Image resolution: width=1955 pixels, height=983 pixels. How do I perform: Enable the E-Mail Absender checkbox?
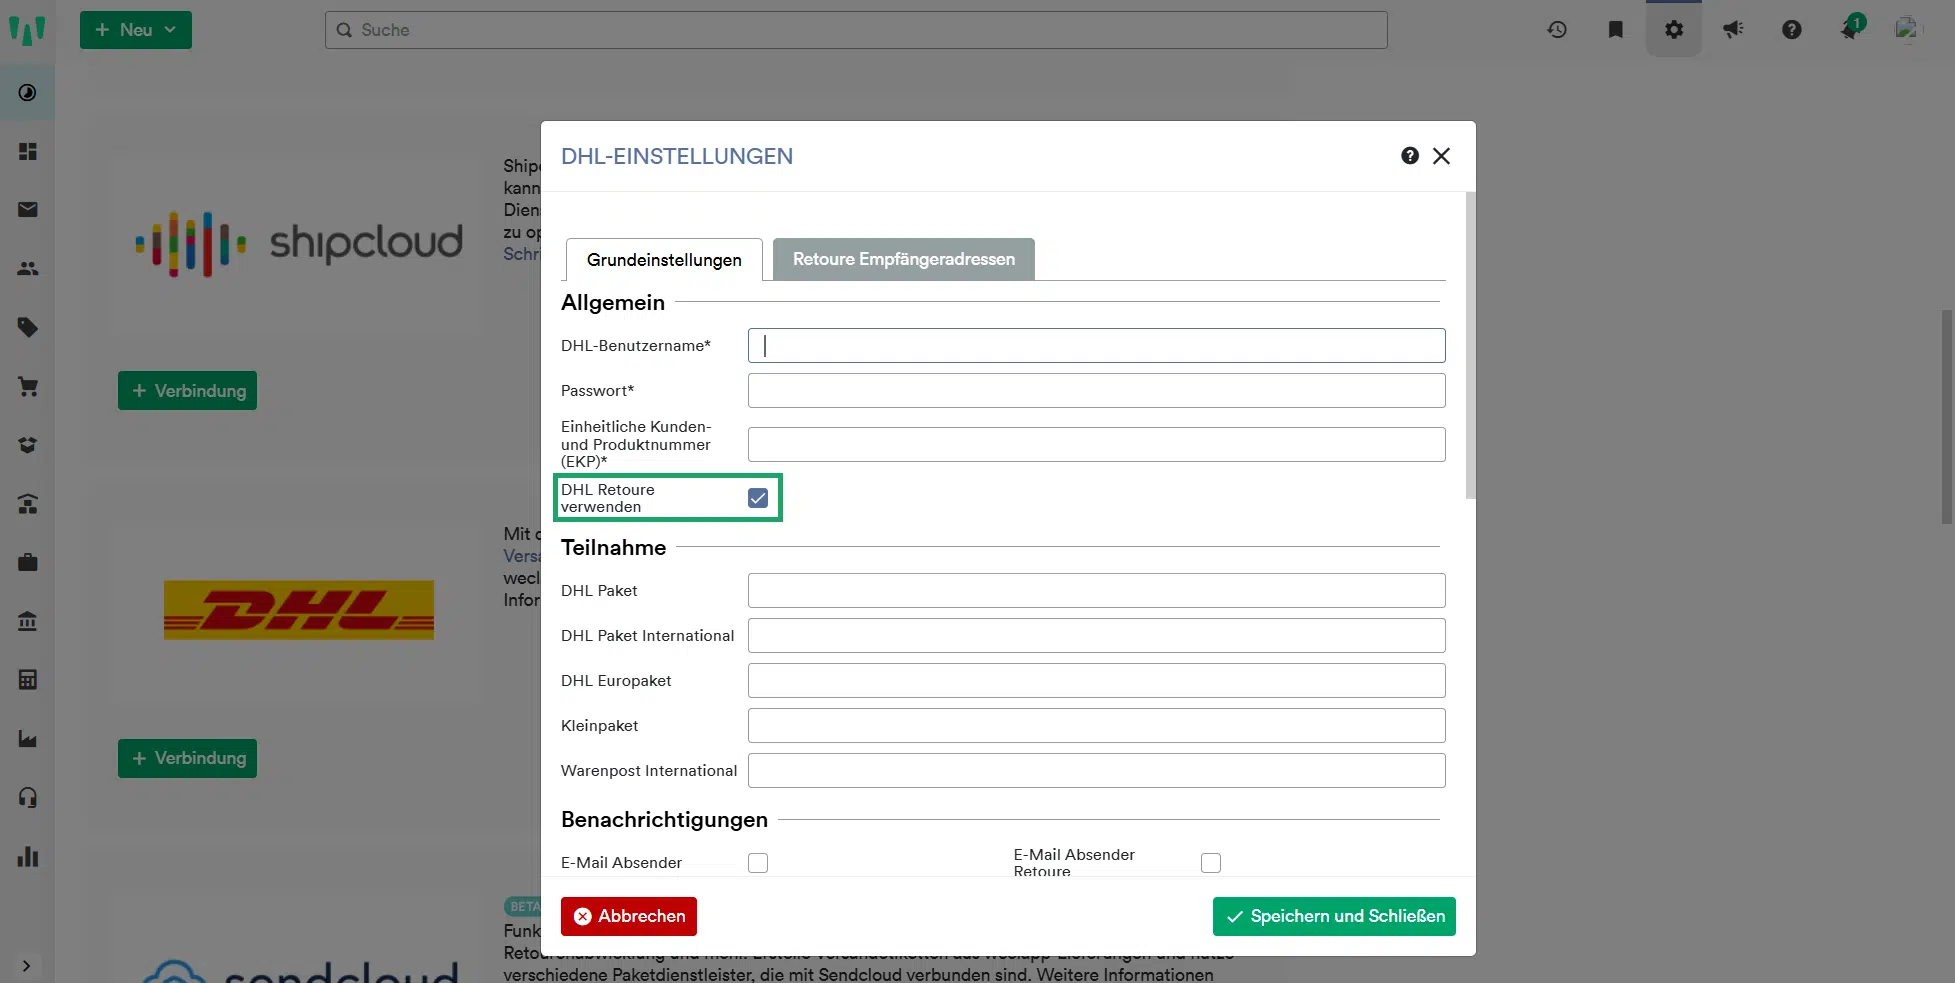[x=758, y=863]
